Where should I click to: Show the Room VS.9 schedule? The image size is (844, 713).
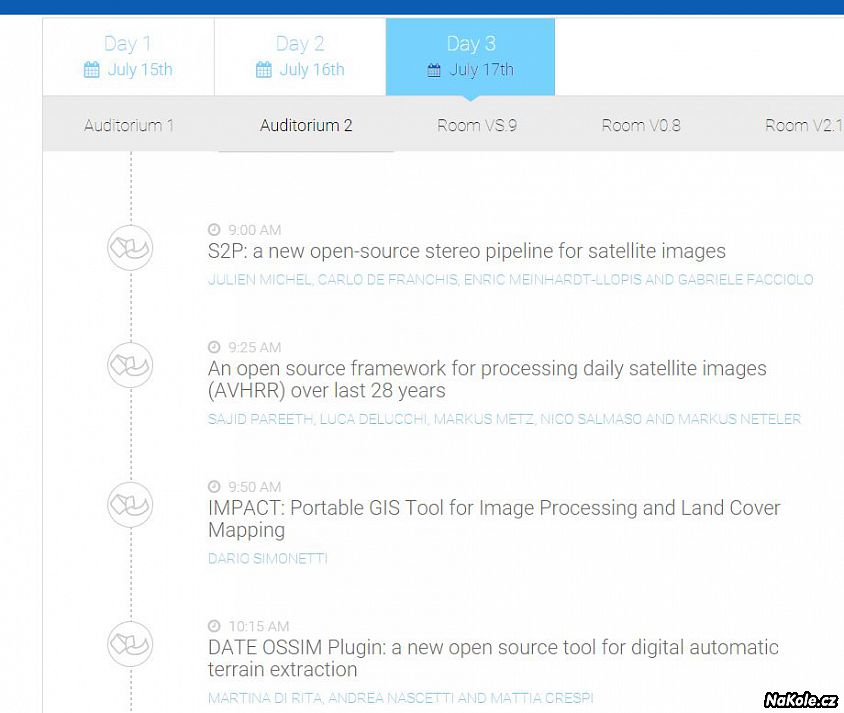(x=477, y=125)
